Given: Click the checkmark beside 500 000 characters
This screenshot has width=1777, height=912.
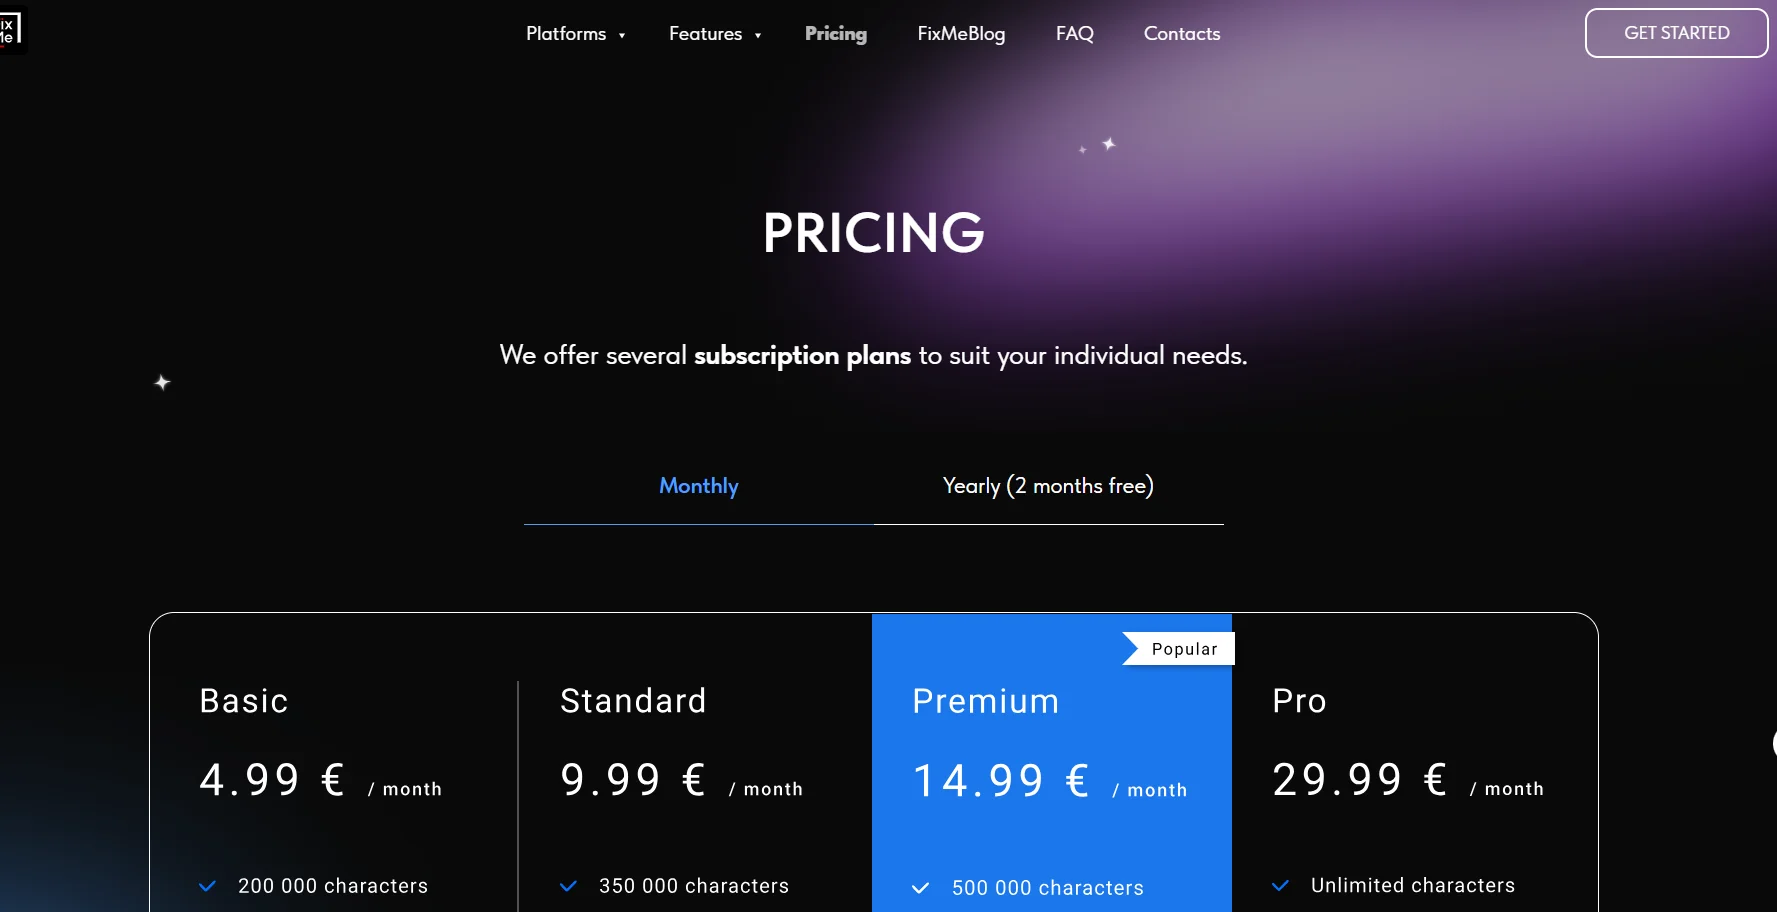Looking at the screenshot, I should [x=921, y=888].
